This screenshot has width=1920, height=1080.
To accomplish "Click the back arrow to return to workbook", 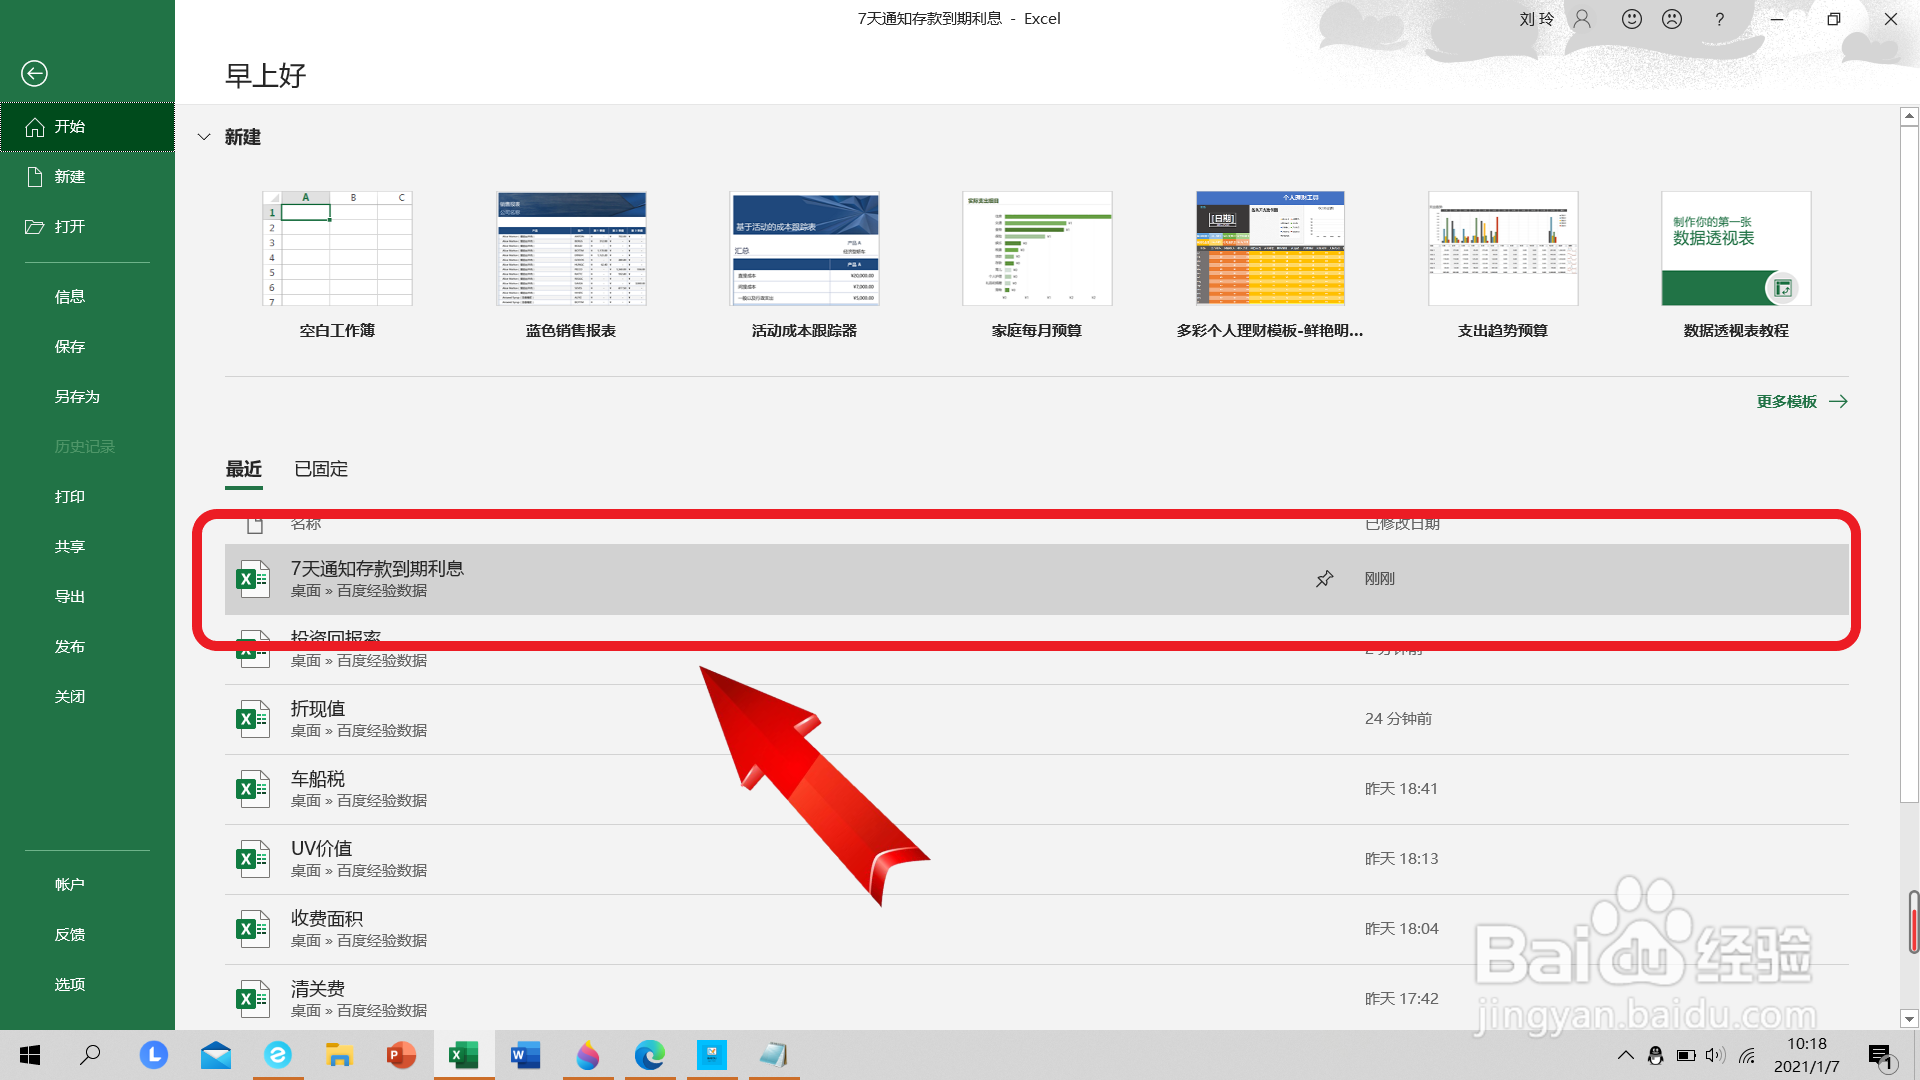I will (x=34, y=73).
